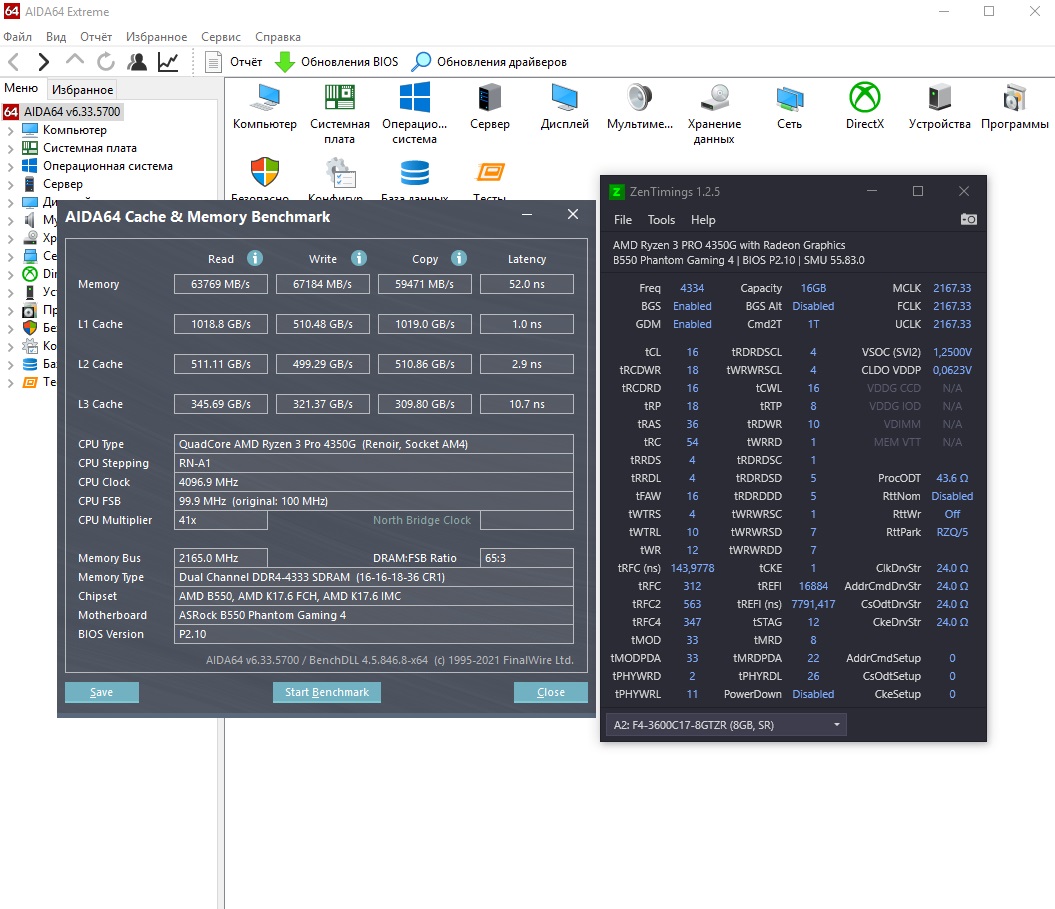This screenshot has height=909, width=1055.
Task: Click the Memory Type field text
Action: tap(373, 577)
